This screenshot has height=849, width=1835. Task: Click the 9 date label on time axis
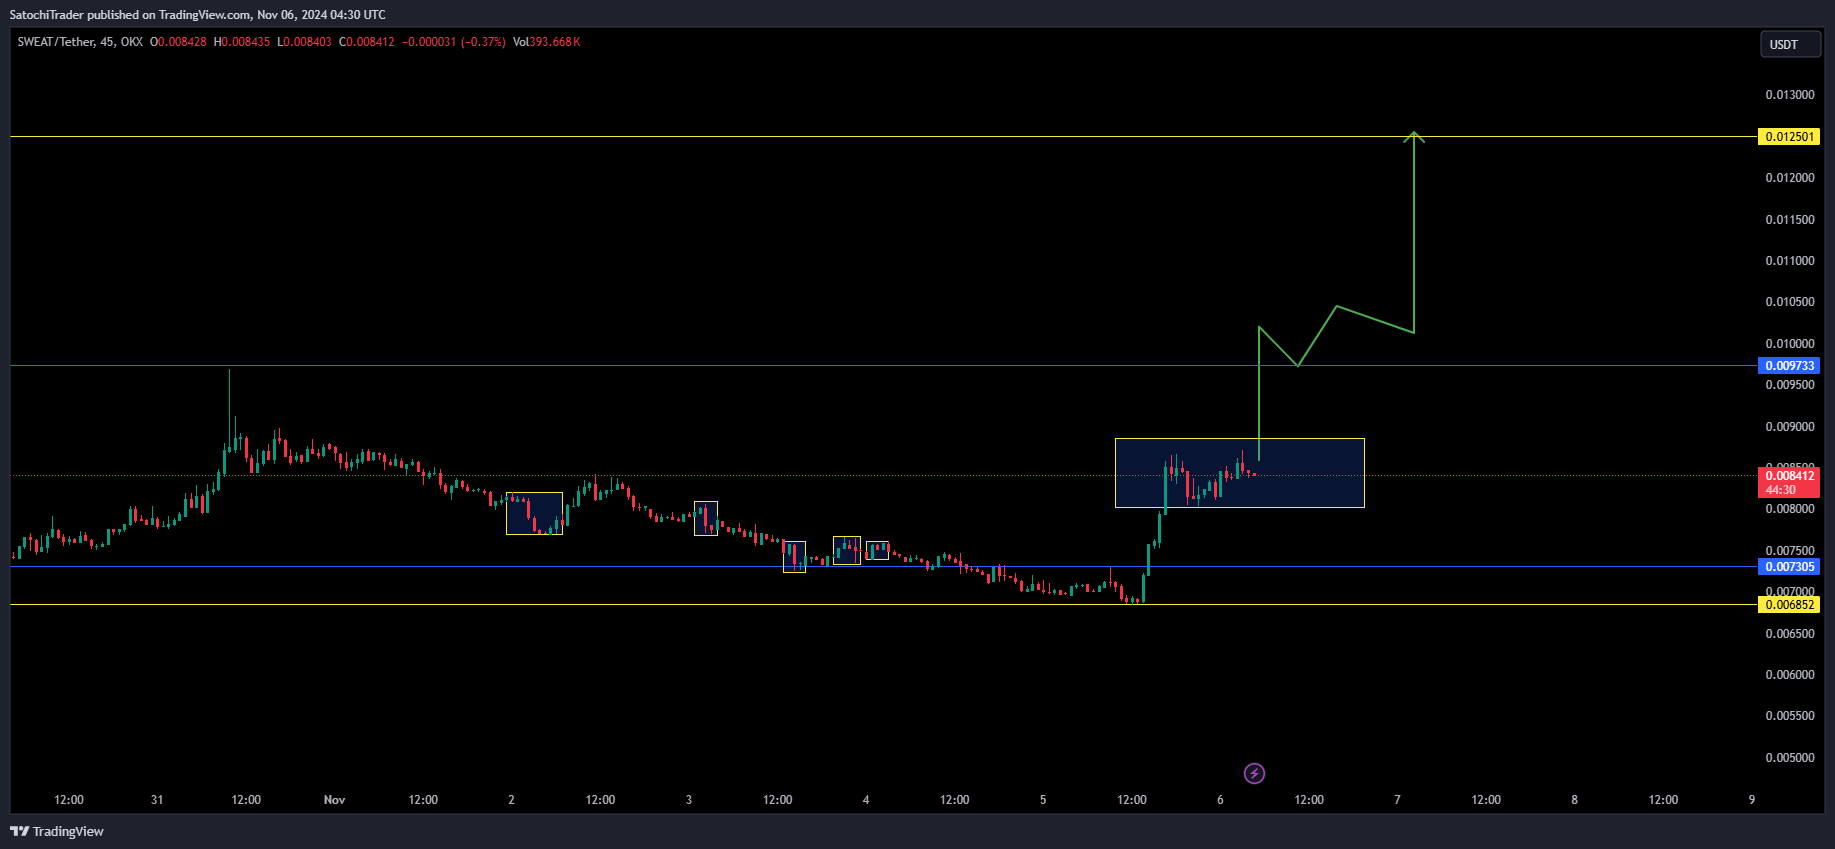(1752, 800)
